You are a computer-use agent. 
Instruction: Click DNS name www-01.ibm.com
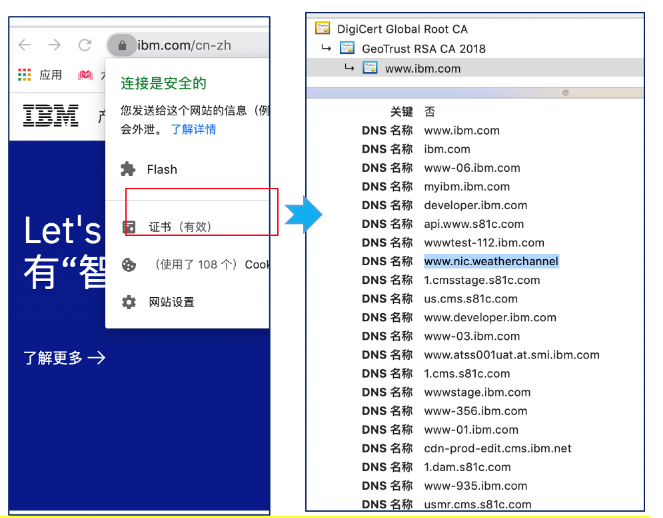[x=471, y=430]
